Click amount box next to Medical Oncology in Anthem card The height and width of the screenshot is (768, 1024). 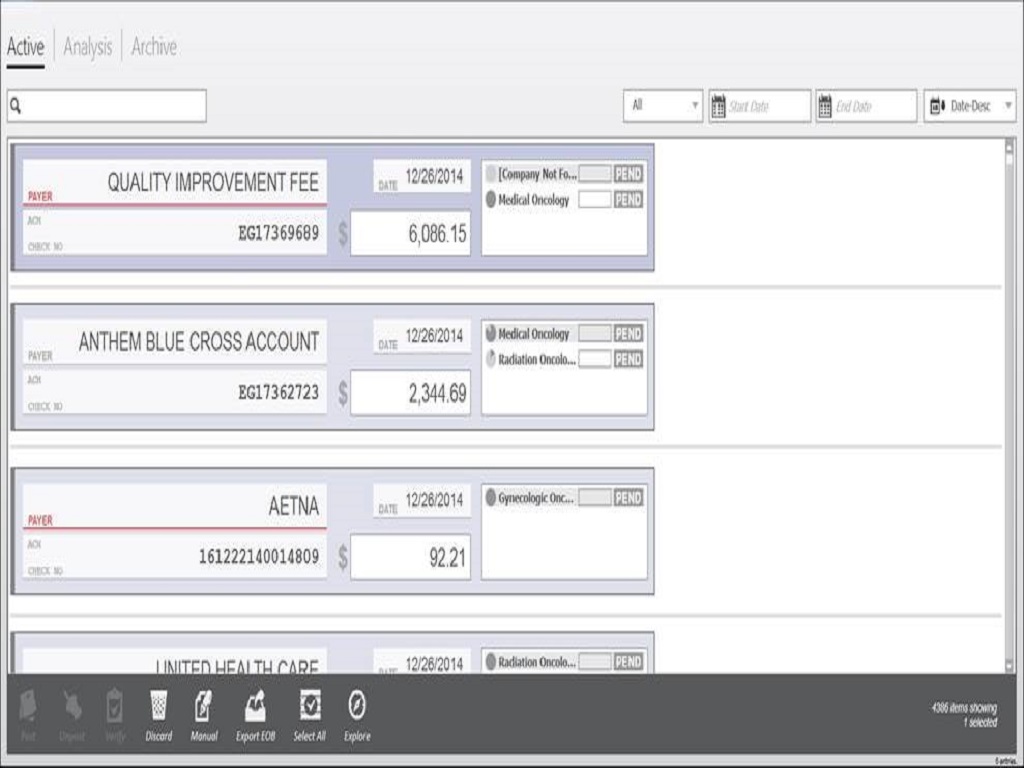[595, 334]
